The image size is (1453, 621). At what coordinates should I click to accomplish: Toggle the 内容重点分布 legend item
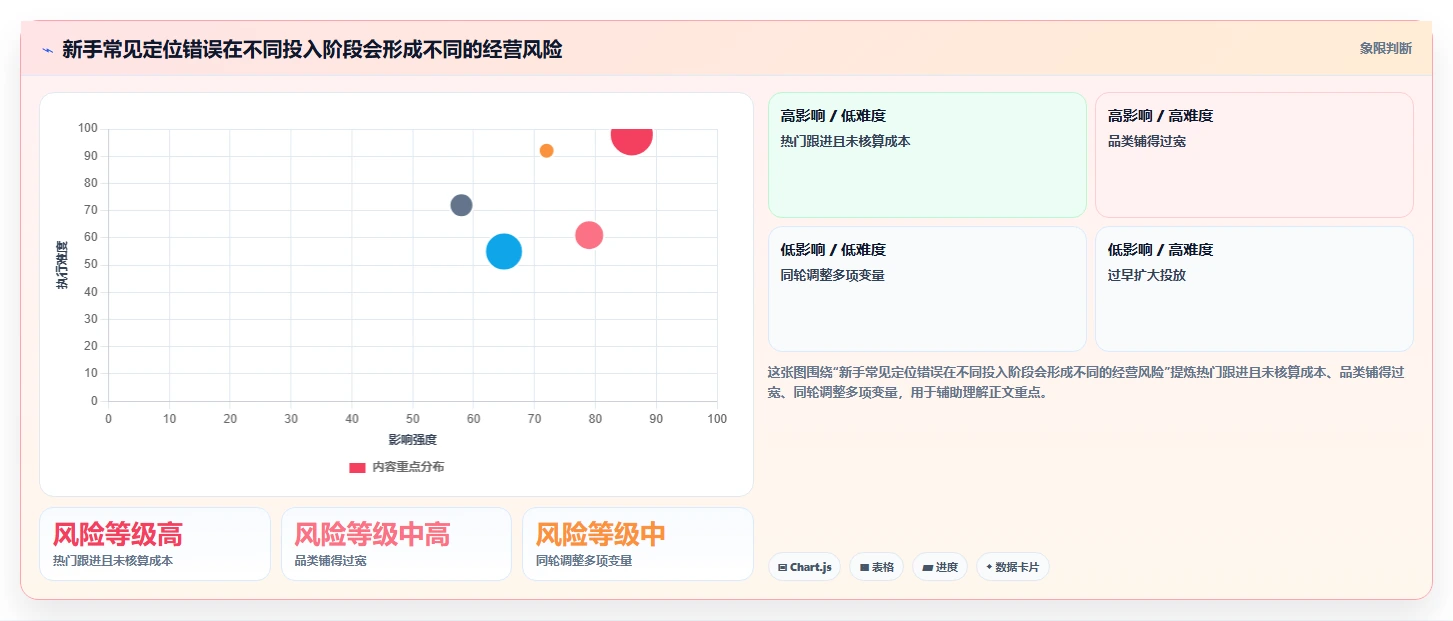tap(397, 467)
